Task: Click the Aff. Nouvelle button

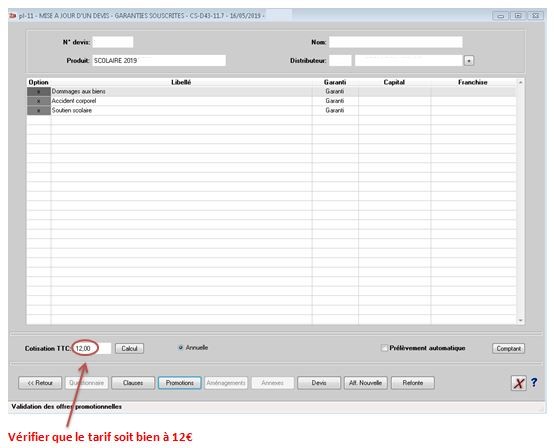Action: pyautogui.click(x=366, y=383)
